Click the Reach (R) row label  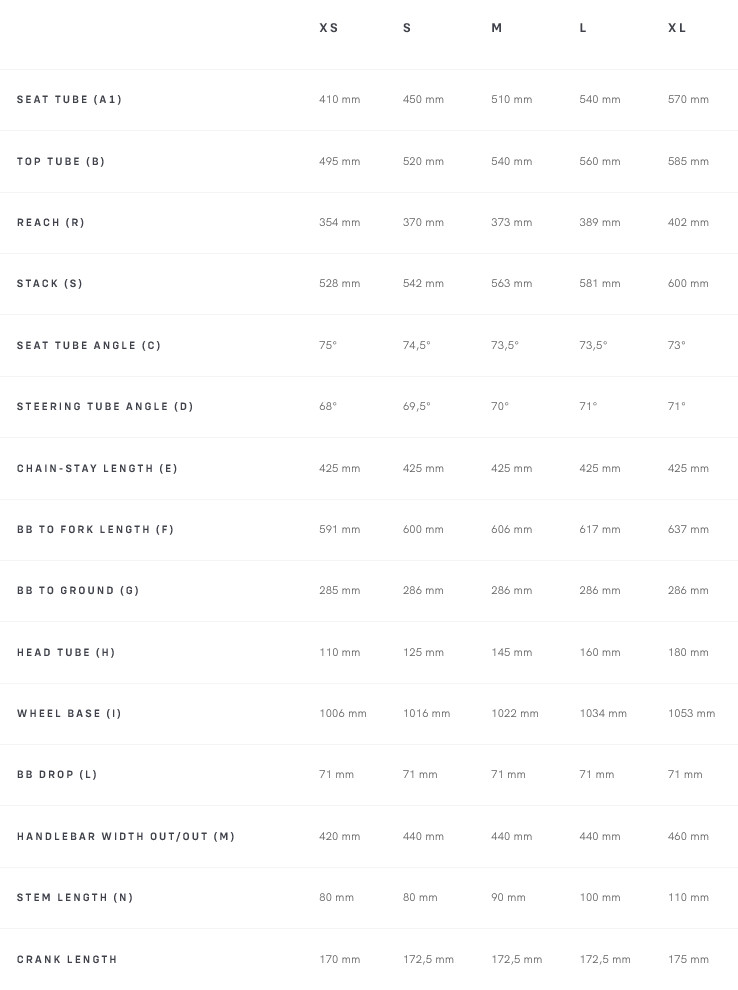tap(51, 222)
